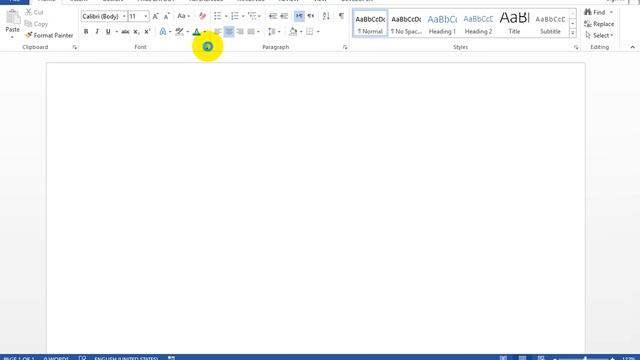Click inside the blank document page
The height and width of the screenshot is (360, 640).
click(316, 208)
